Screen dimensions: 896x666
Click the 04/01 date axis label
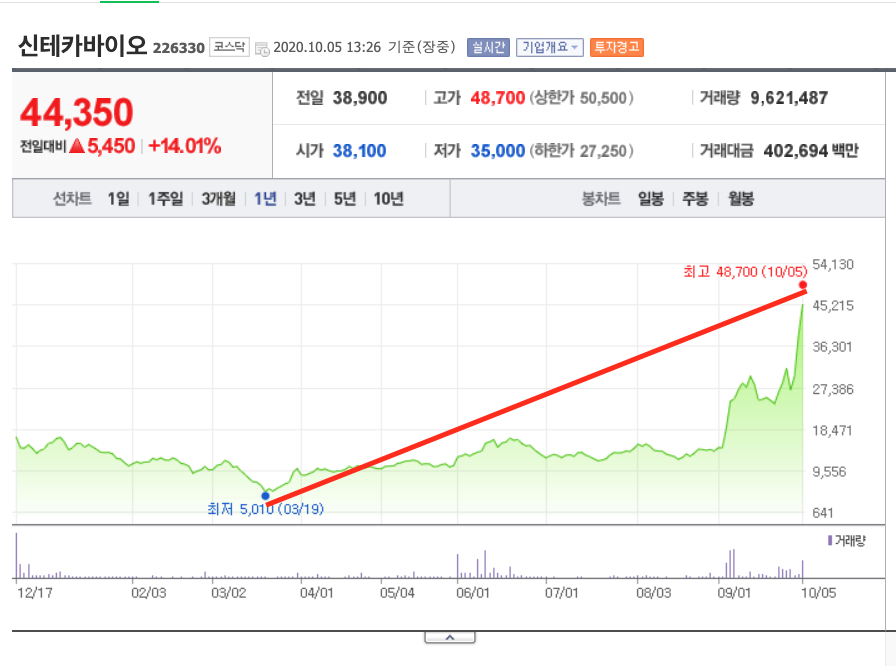317,593
